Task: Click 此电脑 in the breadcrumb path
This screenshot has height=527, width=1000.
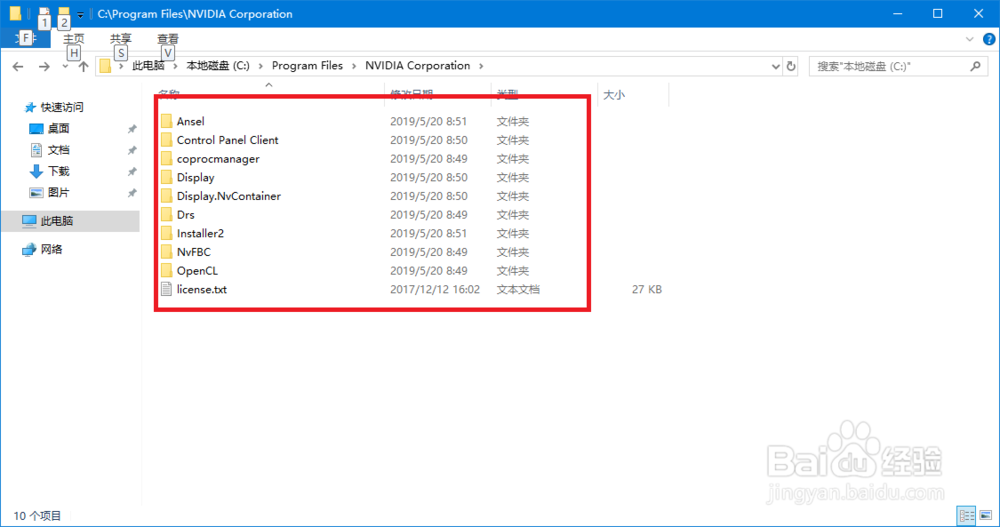Action: (x=148, y=66)
